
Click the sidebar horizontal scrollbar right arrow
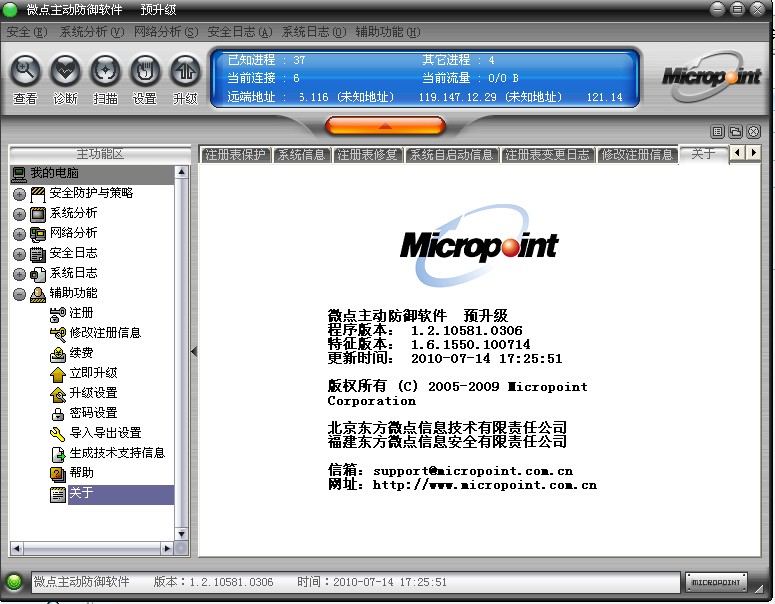(x=167, y=548)
